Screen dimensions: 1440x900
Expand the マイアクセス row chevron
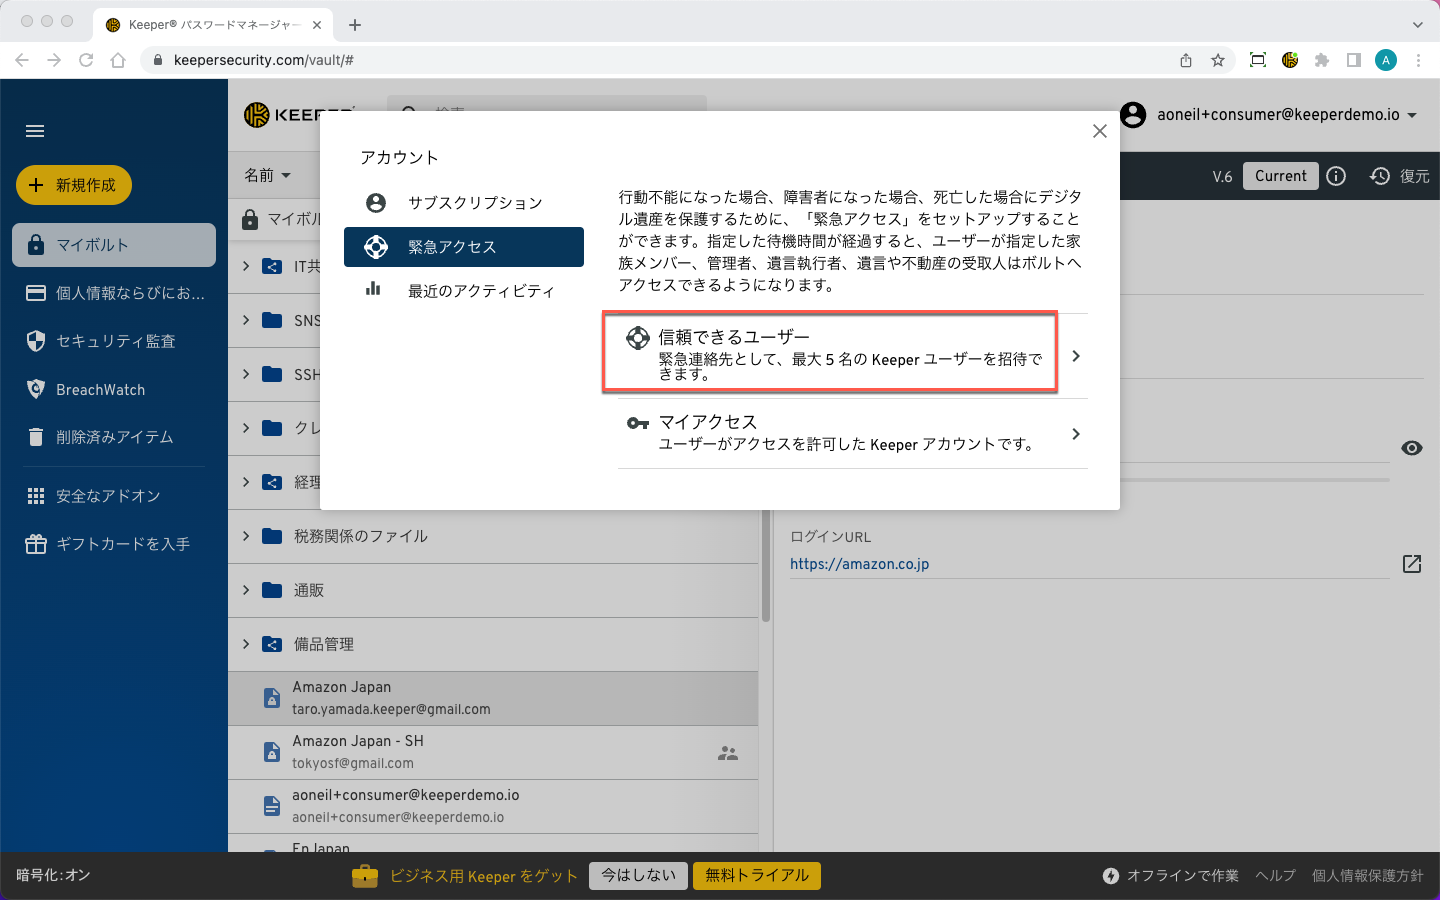click(1075, 434)
